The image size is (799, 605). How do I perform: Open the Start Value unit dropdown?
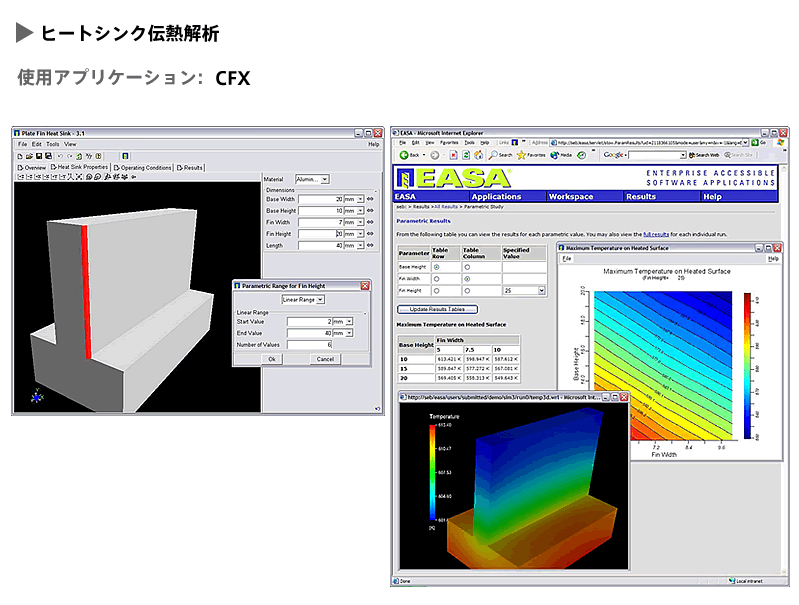point(349,322)
